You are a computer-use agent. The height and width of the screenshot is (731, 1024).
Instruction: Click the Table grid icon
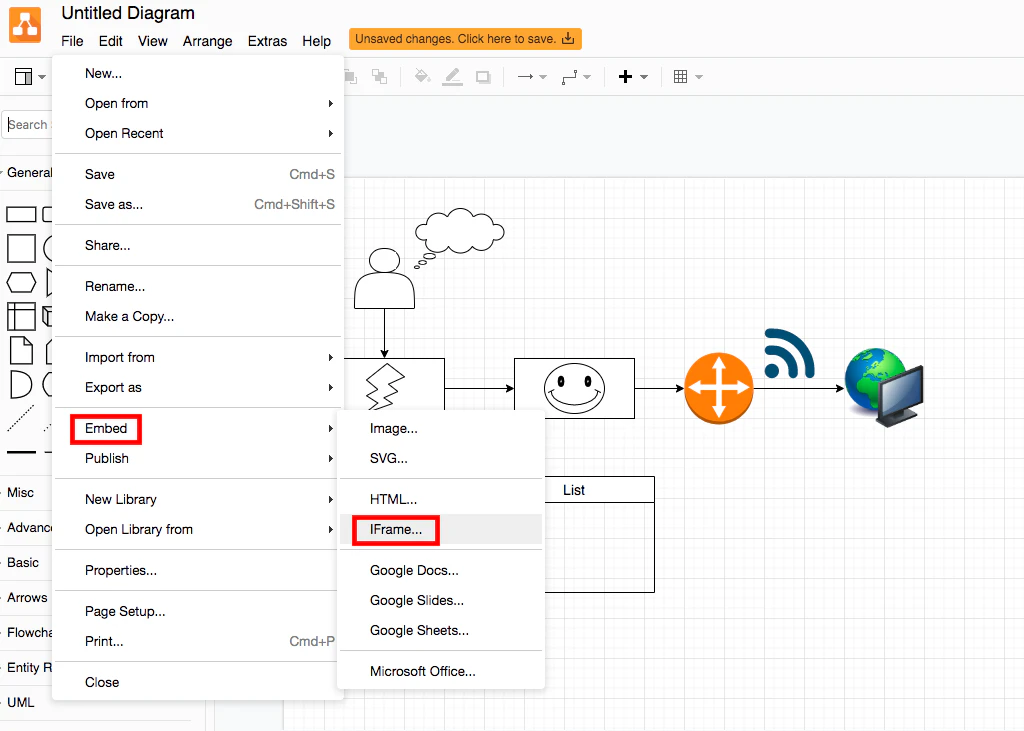680,77
